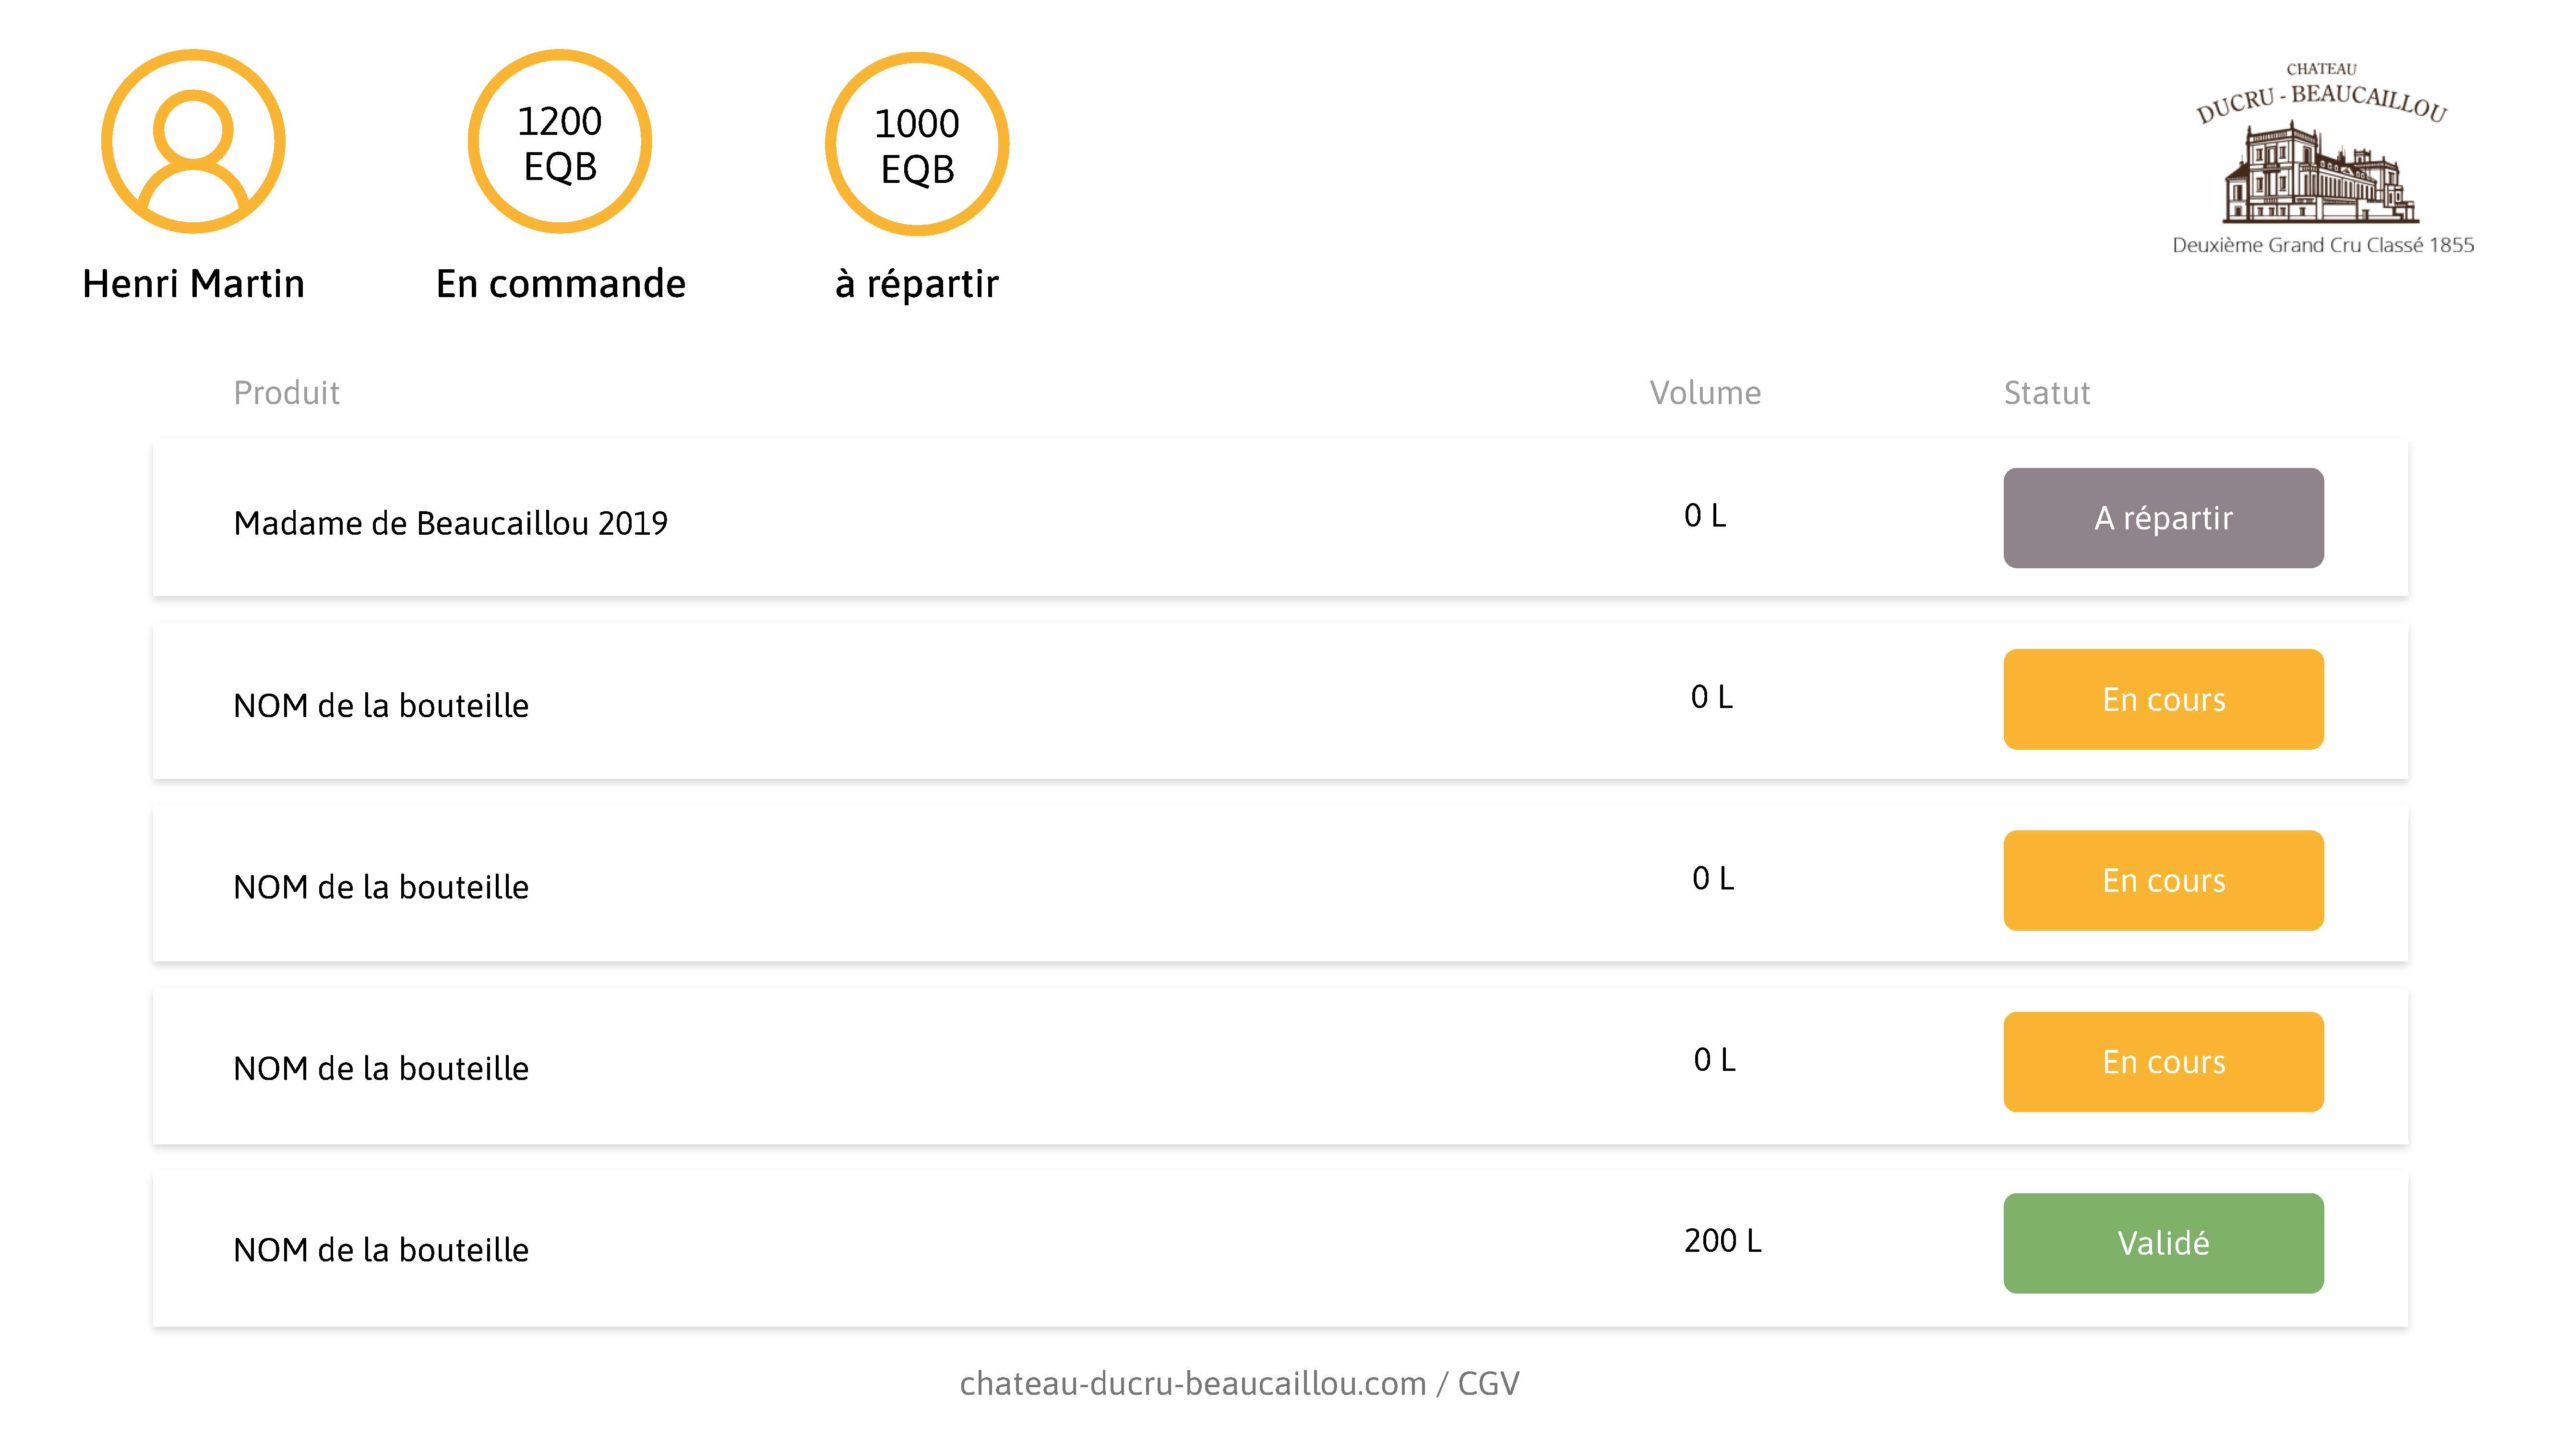Click the 'à répartir' label under 1000 EQB

click(x=917, y=285)
